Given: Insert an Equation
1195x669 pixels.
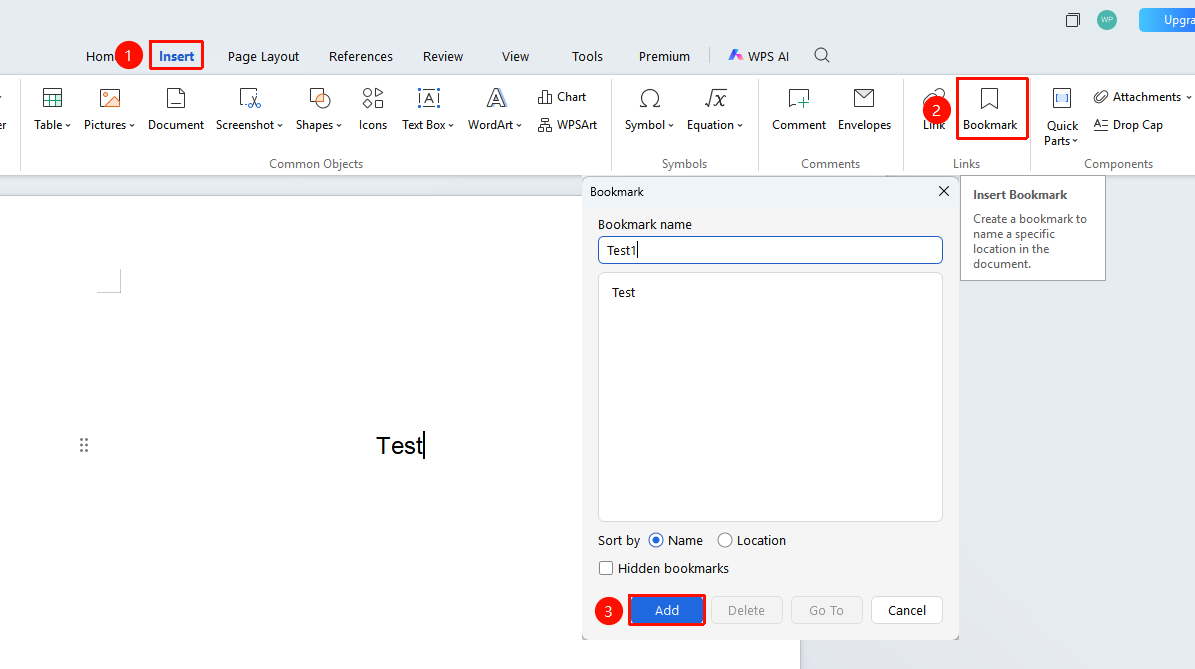Looking at the screenshot, I should (x=714, y=109).
